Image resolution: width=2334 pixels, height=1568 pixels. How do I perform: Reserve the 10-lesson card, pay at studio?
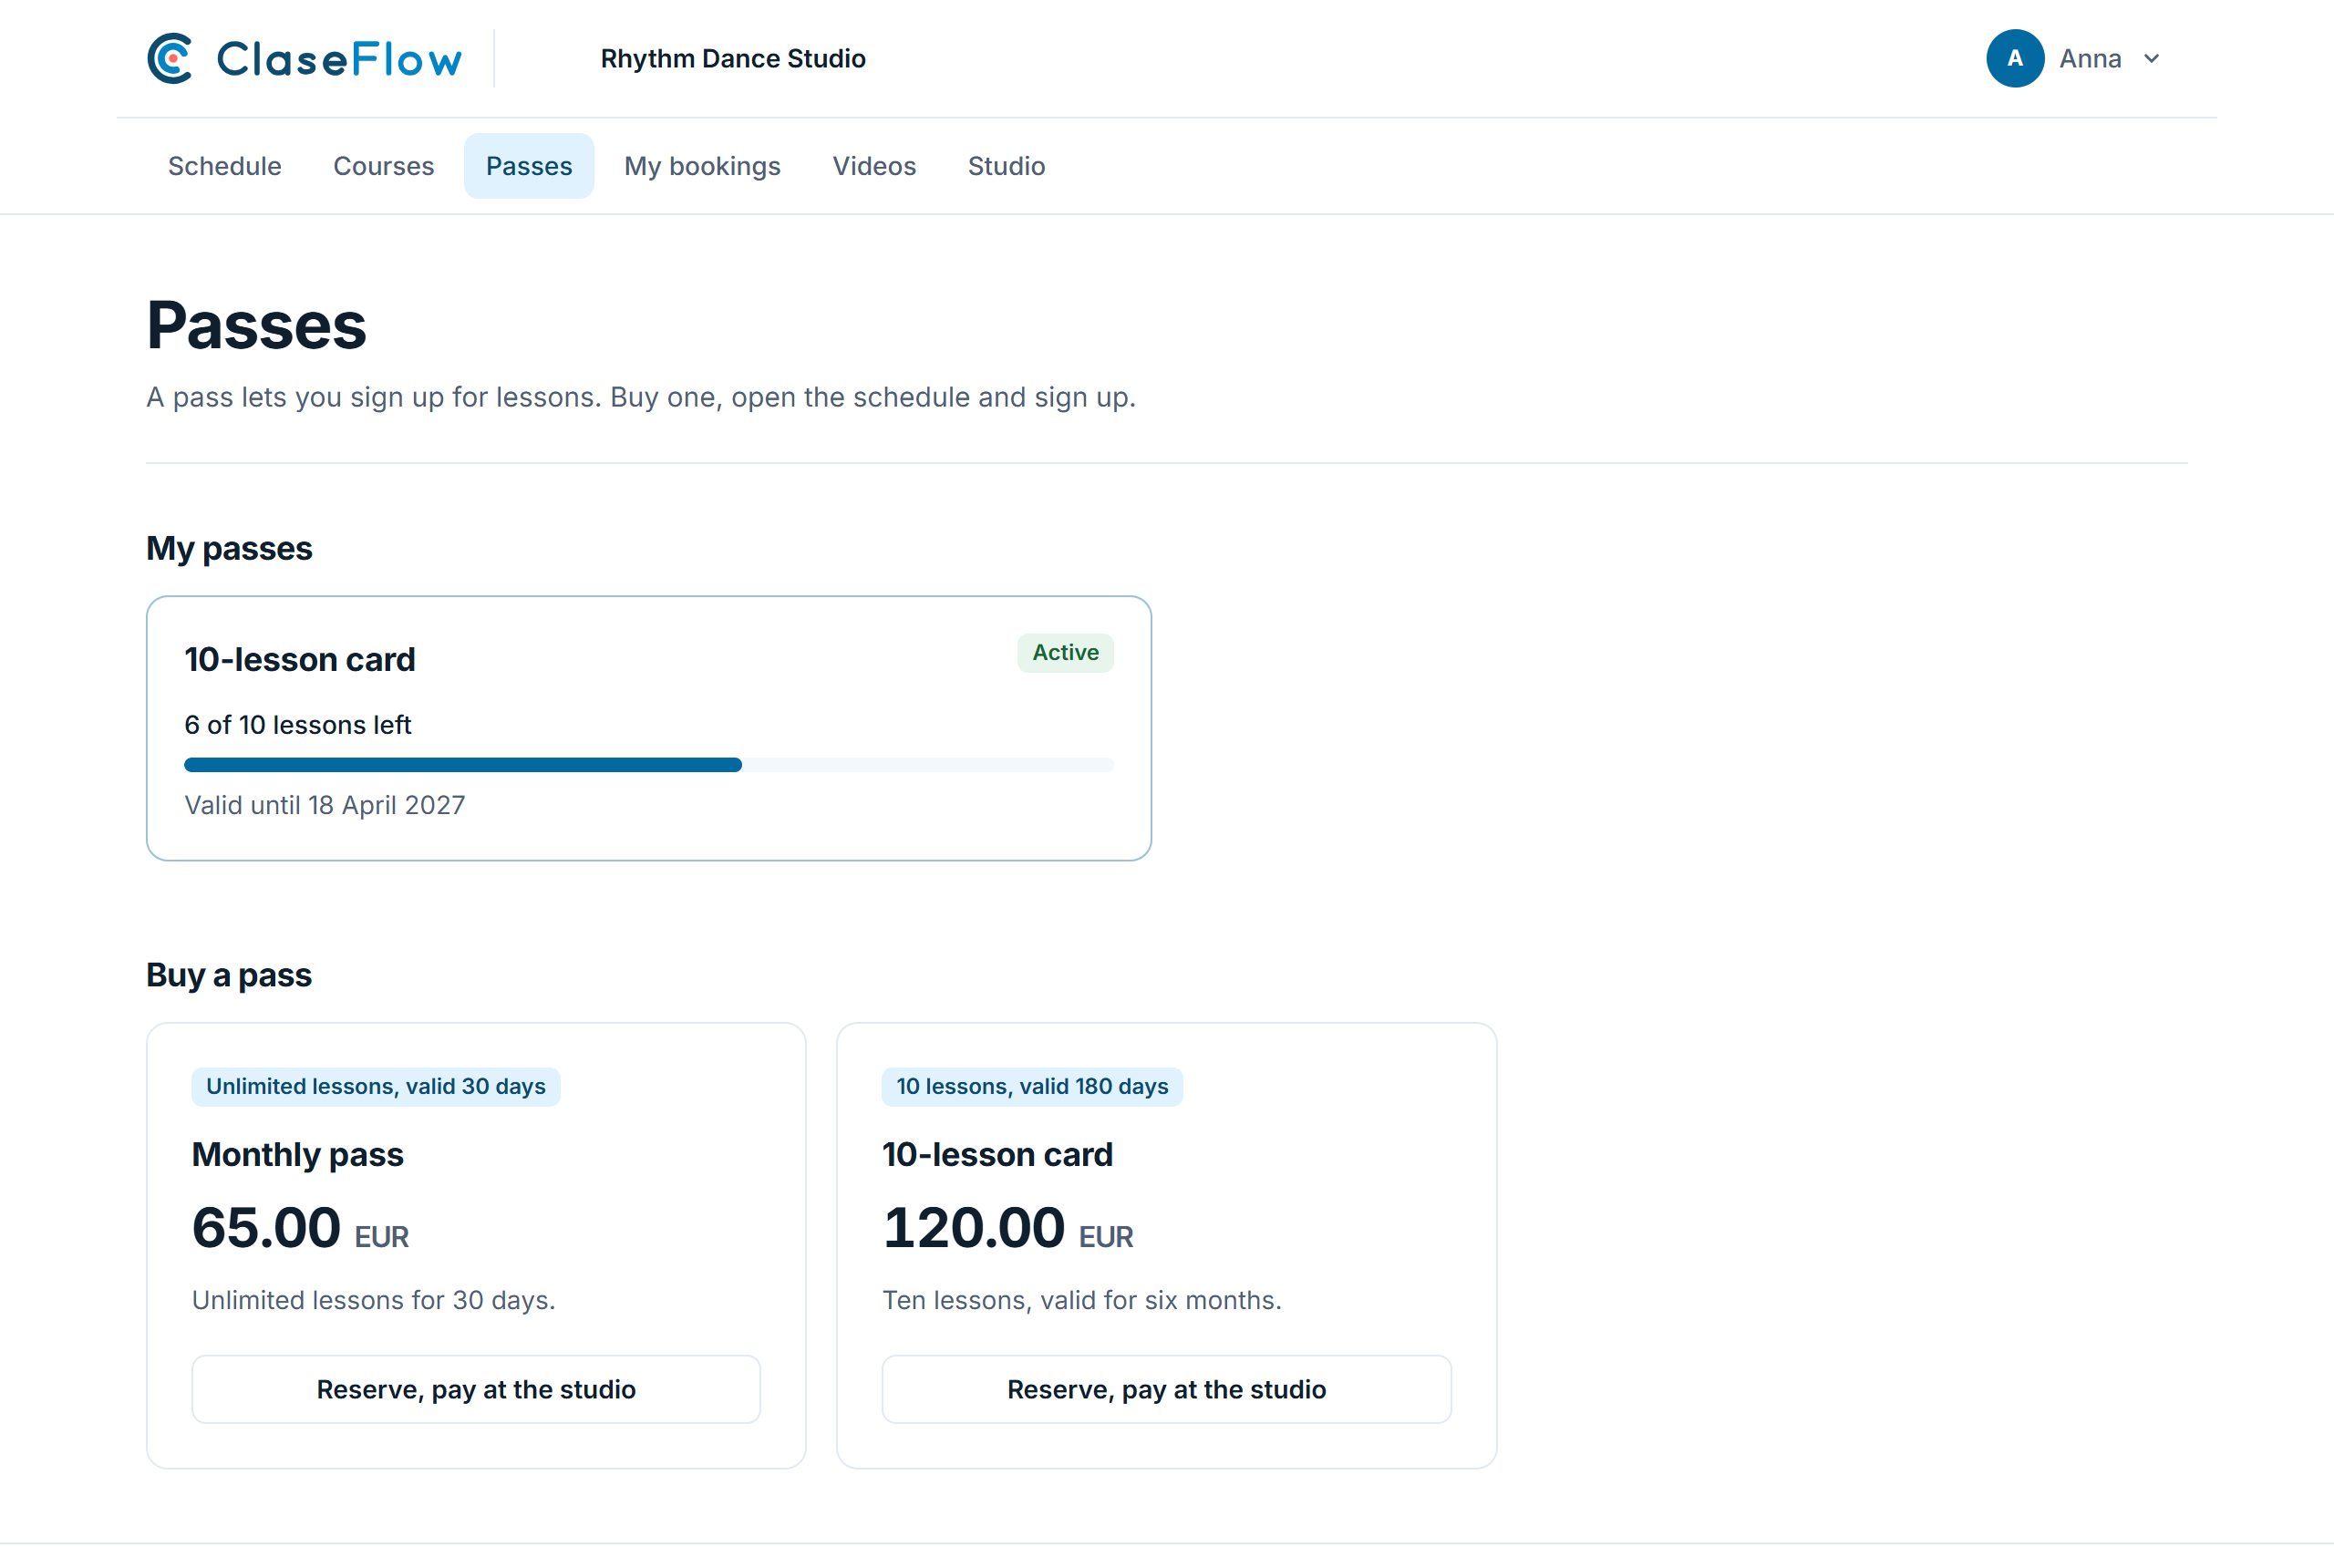(x=1166, y=1389)
